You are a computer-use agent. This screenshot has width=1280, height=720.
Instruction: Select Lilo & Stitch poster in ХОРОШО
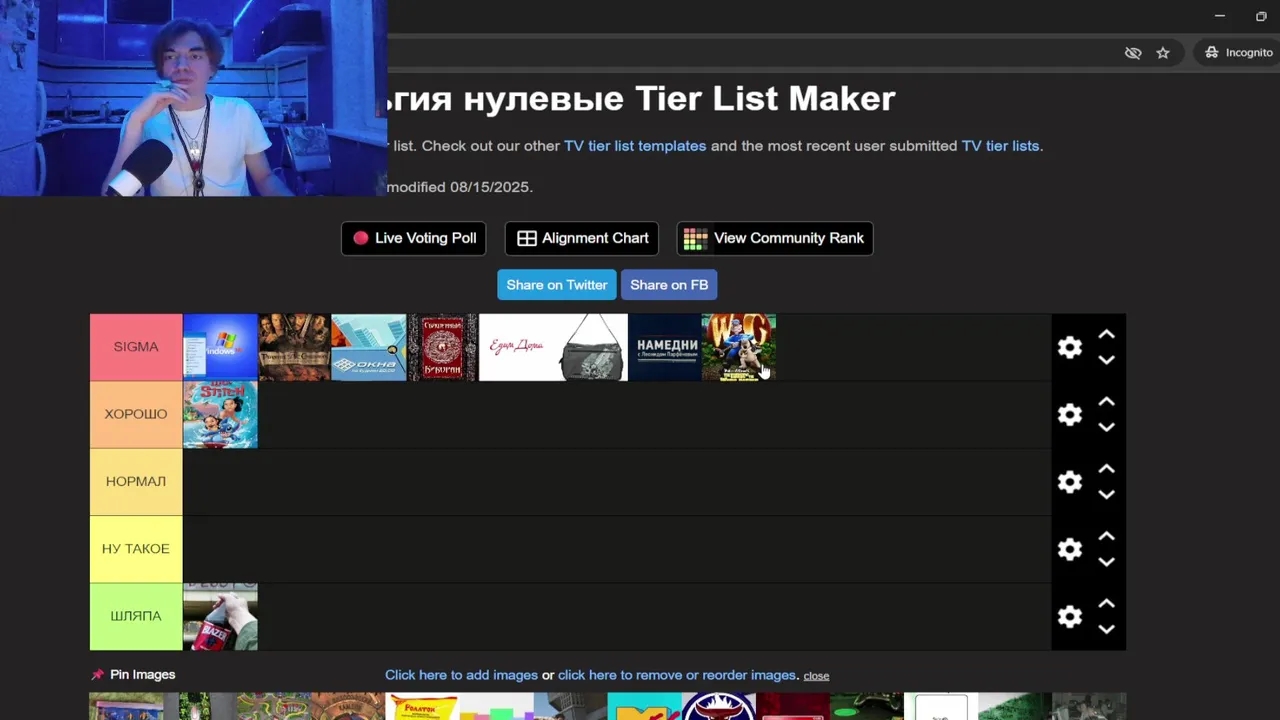click(220, 414)
